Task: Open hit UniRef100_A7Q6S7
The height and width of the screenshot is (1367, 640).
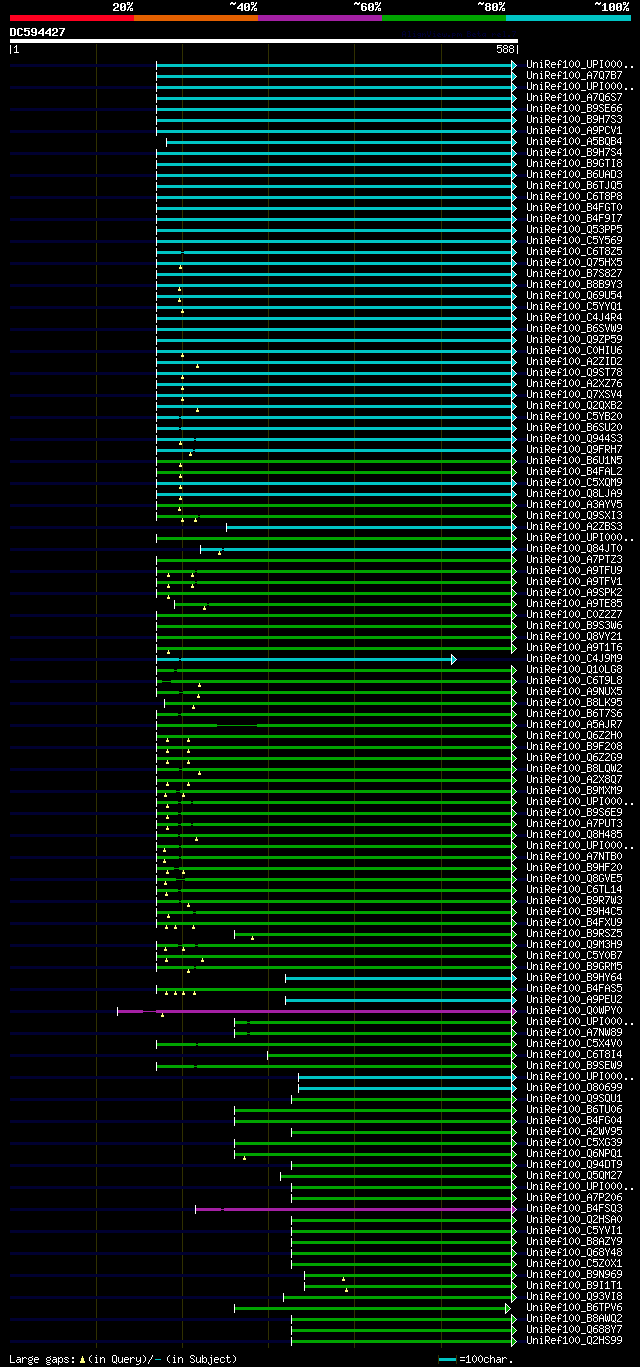Action: [x=574, y=97]
